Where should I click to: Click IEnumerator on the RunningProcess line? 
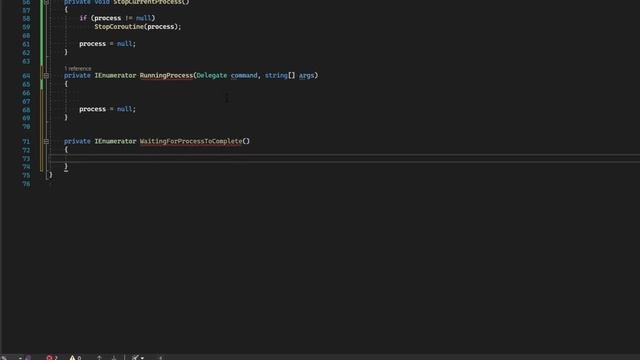(x=116, y=76)
